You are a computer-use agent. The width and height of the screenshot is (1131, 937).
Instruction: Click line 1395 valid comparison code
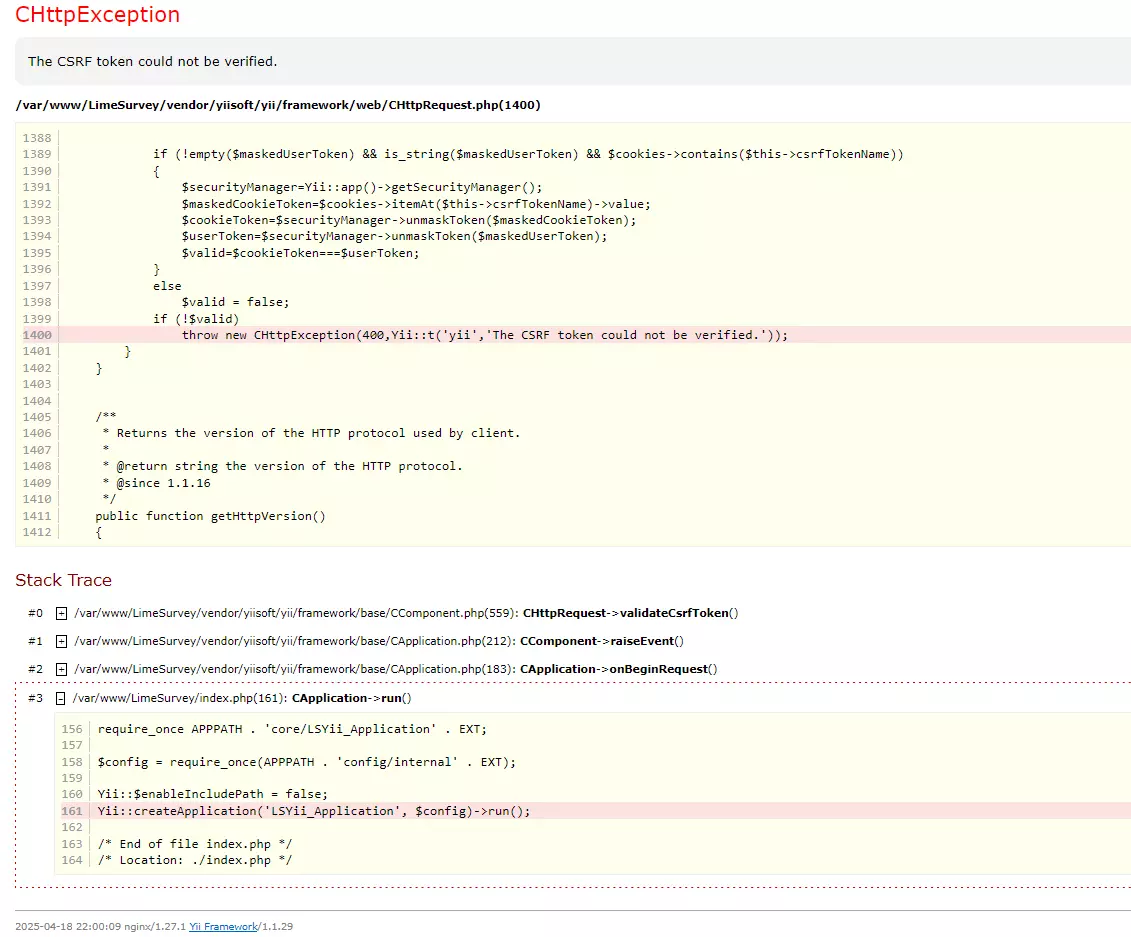point(300,253)
